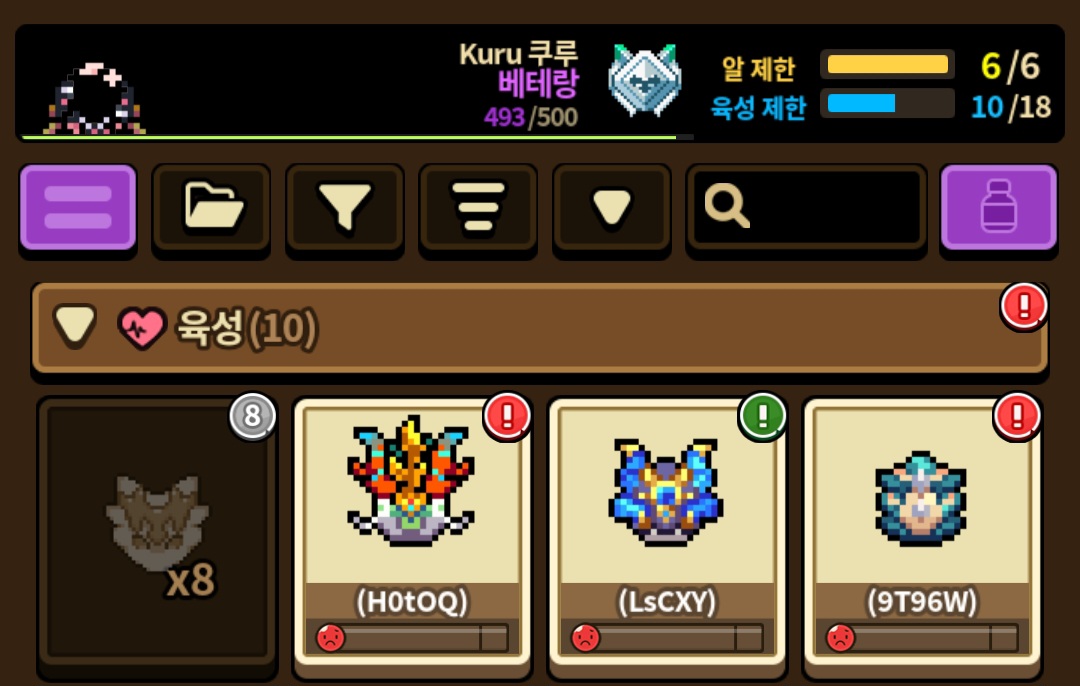Click the 육성(10) section header
1080x686 pixels.
pyautogui.click(x=540, y=328)
